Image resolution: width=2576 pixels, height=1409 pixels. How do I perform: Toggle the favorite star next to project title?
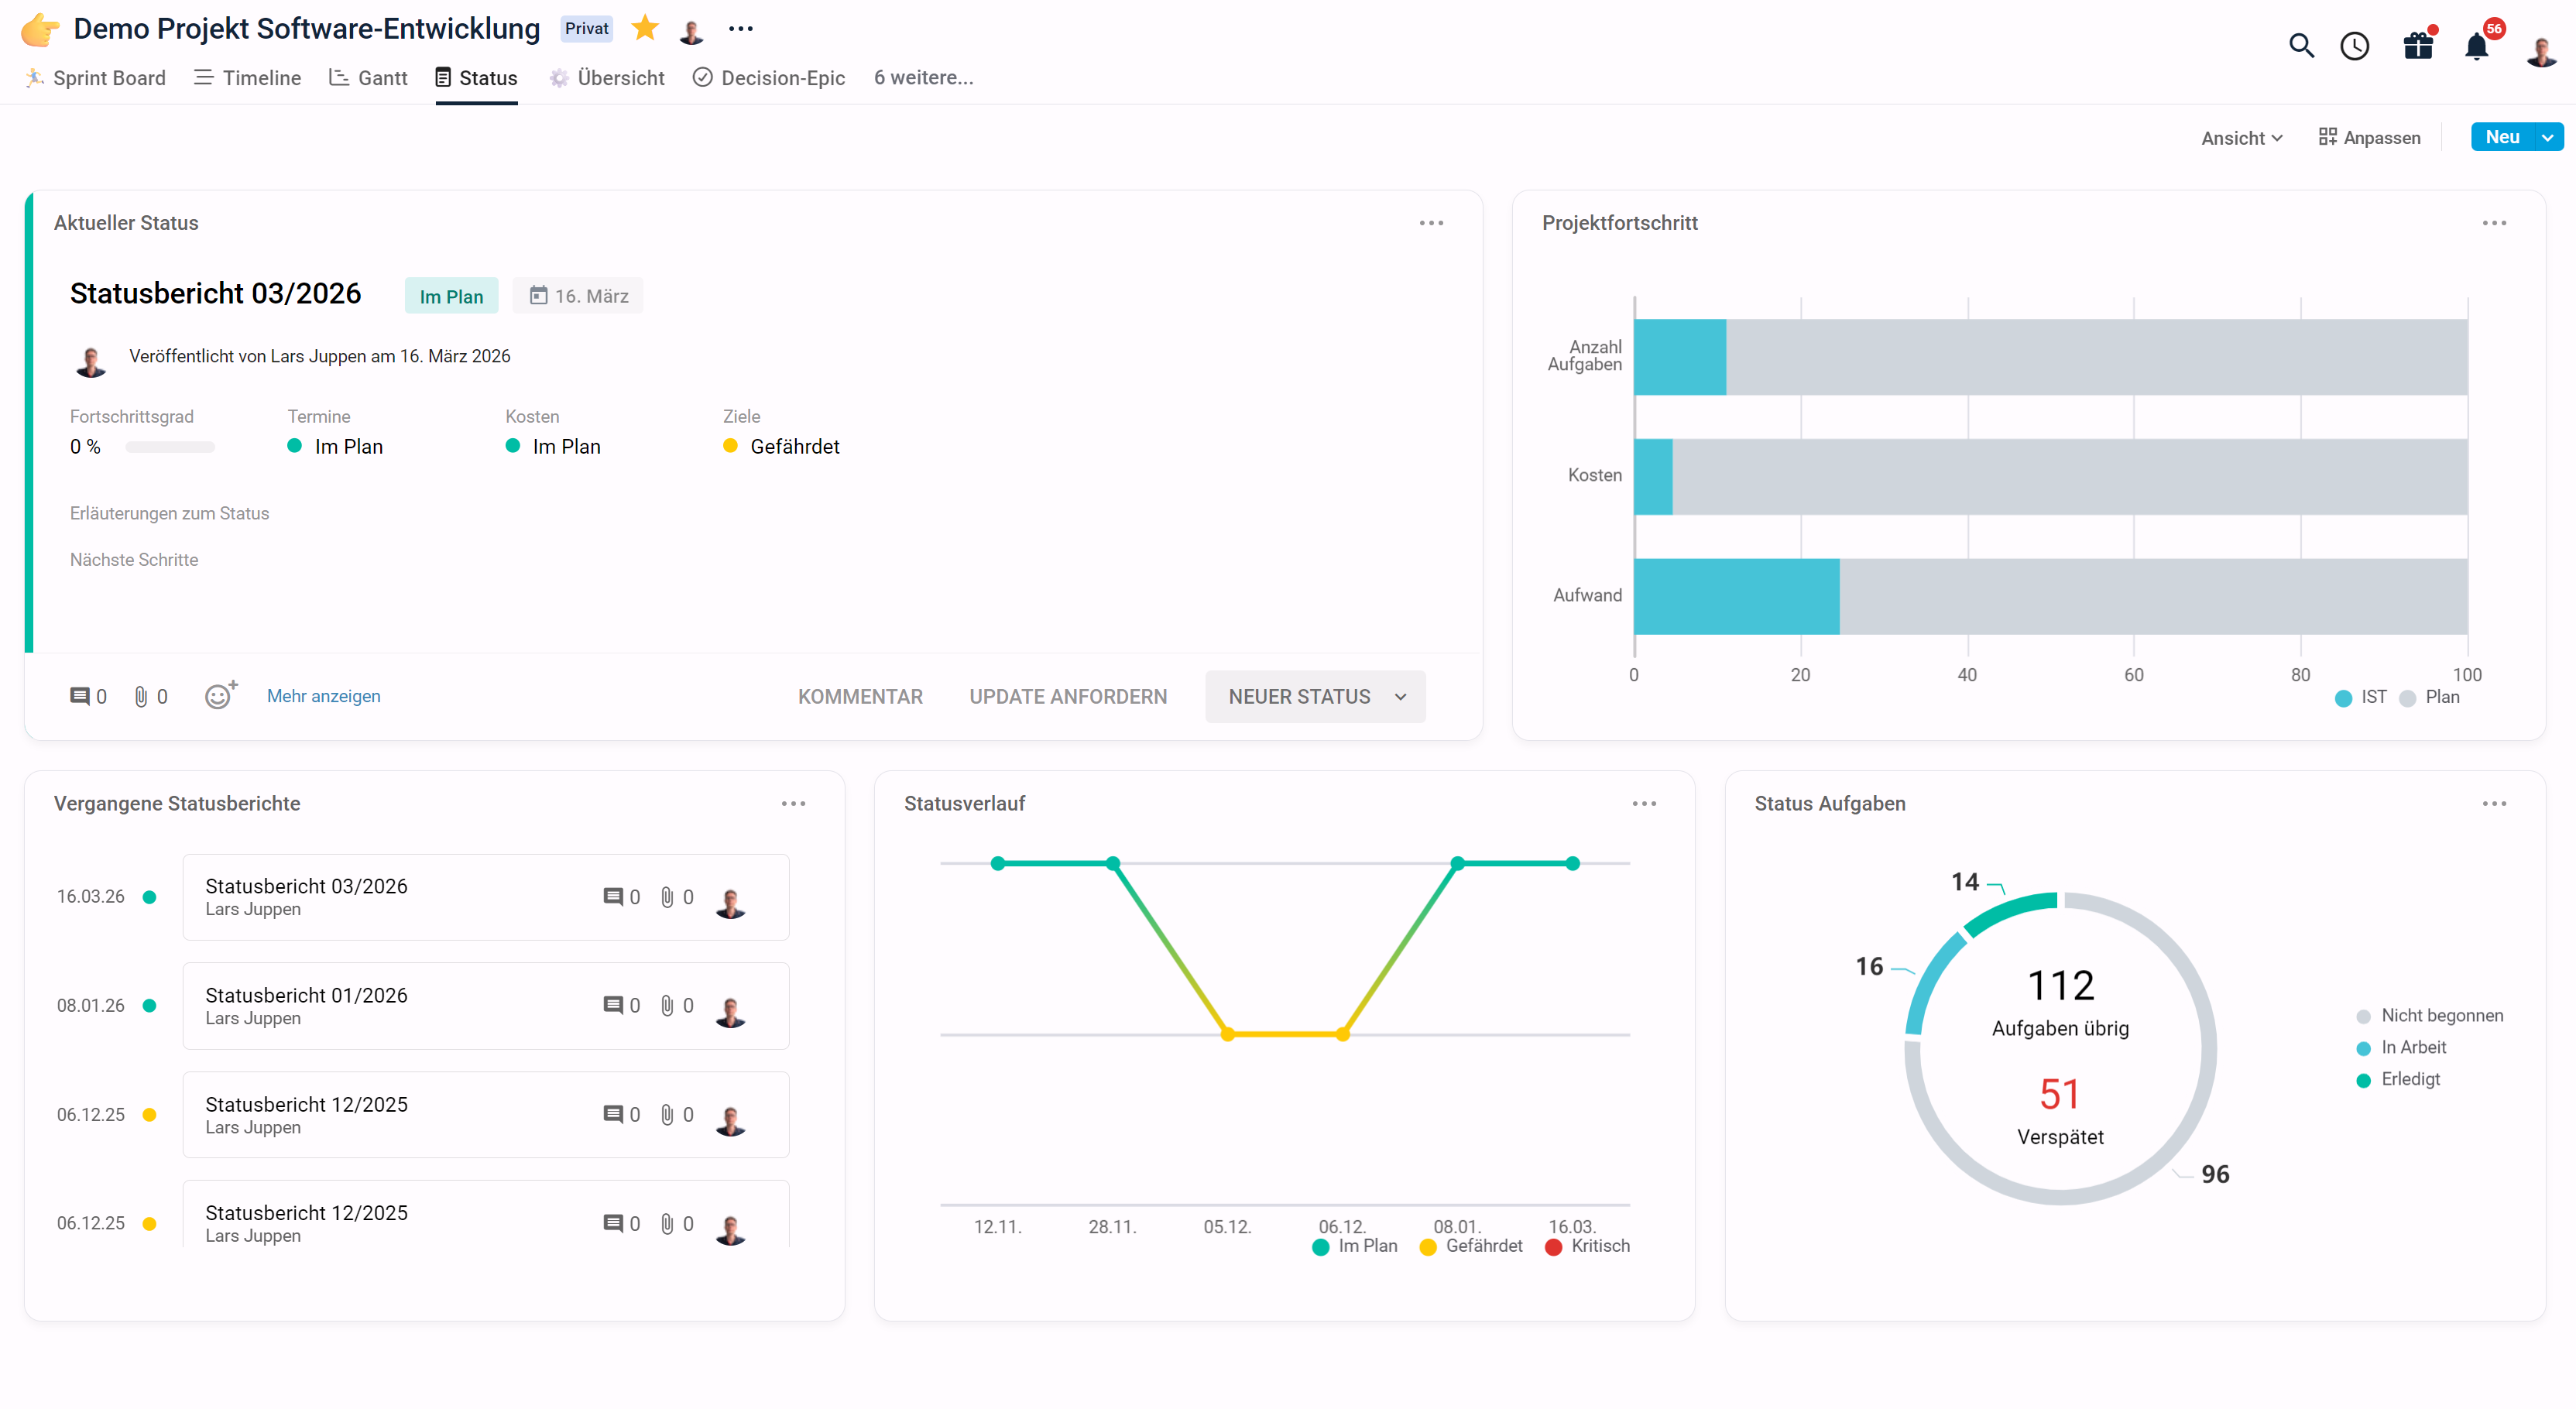pos(645,28)
